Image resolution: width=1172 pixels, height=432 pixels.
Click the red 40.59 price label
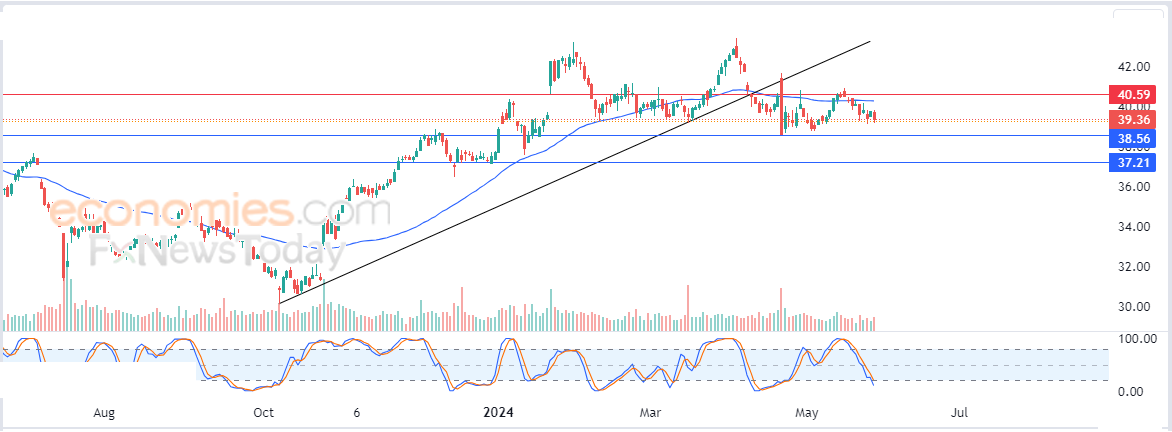click(1132, 95)
